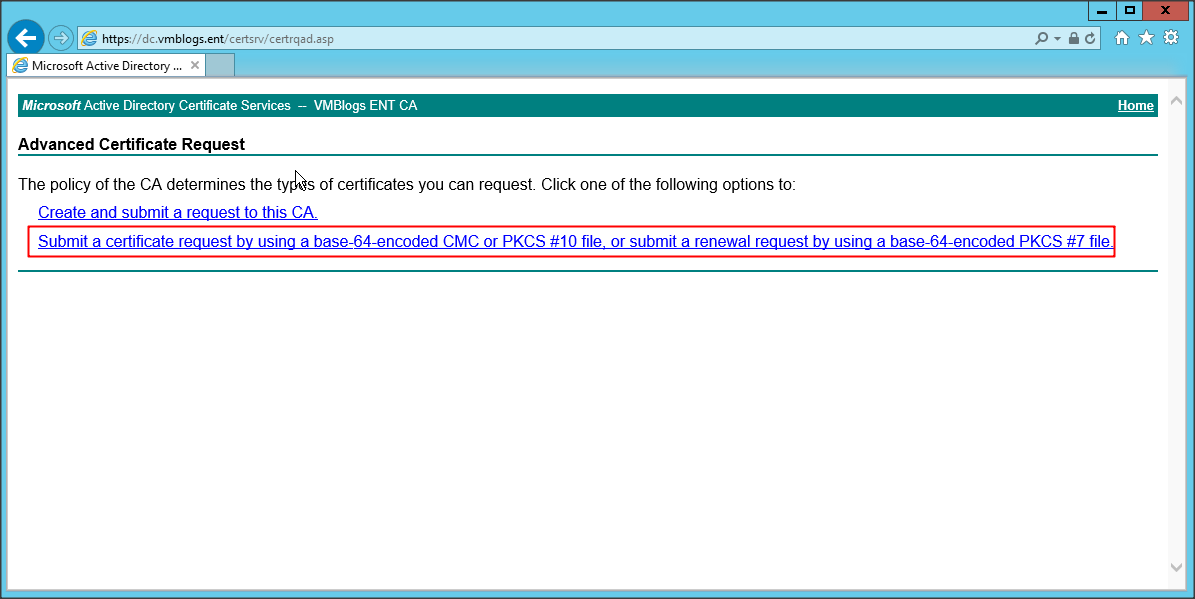Open the address bar autocomplete dropdown arrow
Screen dimensions: 1195x599
[x=1056, y=38]
